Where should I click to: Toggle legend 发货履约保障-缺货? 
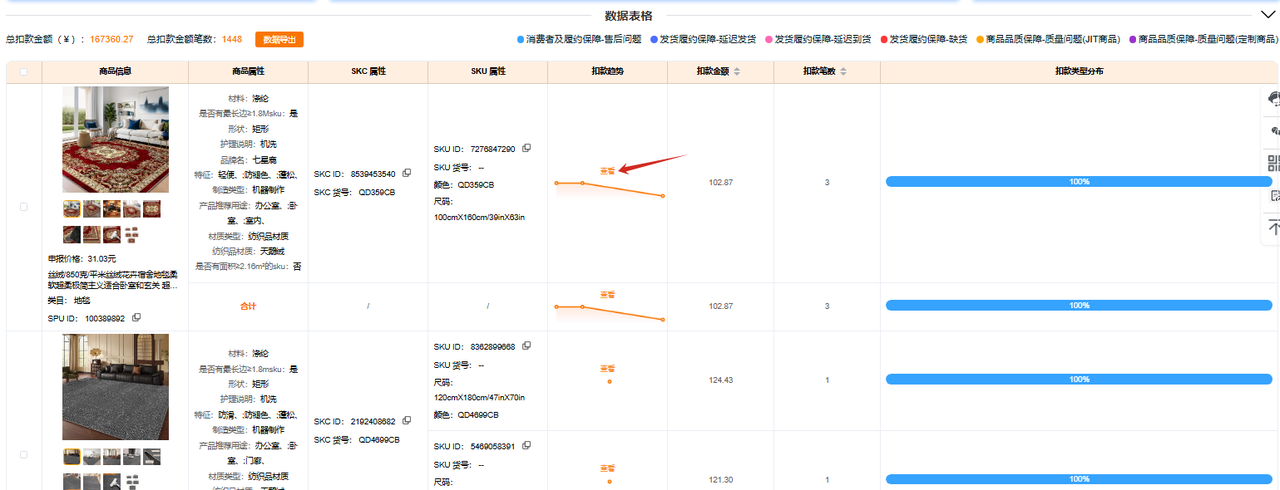[924, 39]
